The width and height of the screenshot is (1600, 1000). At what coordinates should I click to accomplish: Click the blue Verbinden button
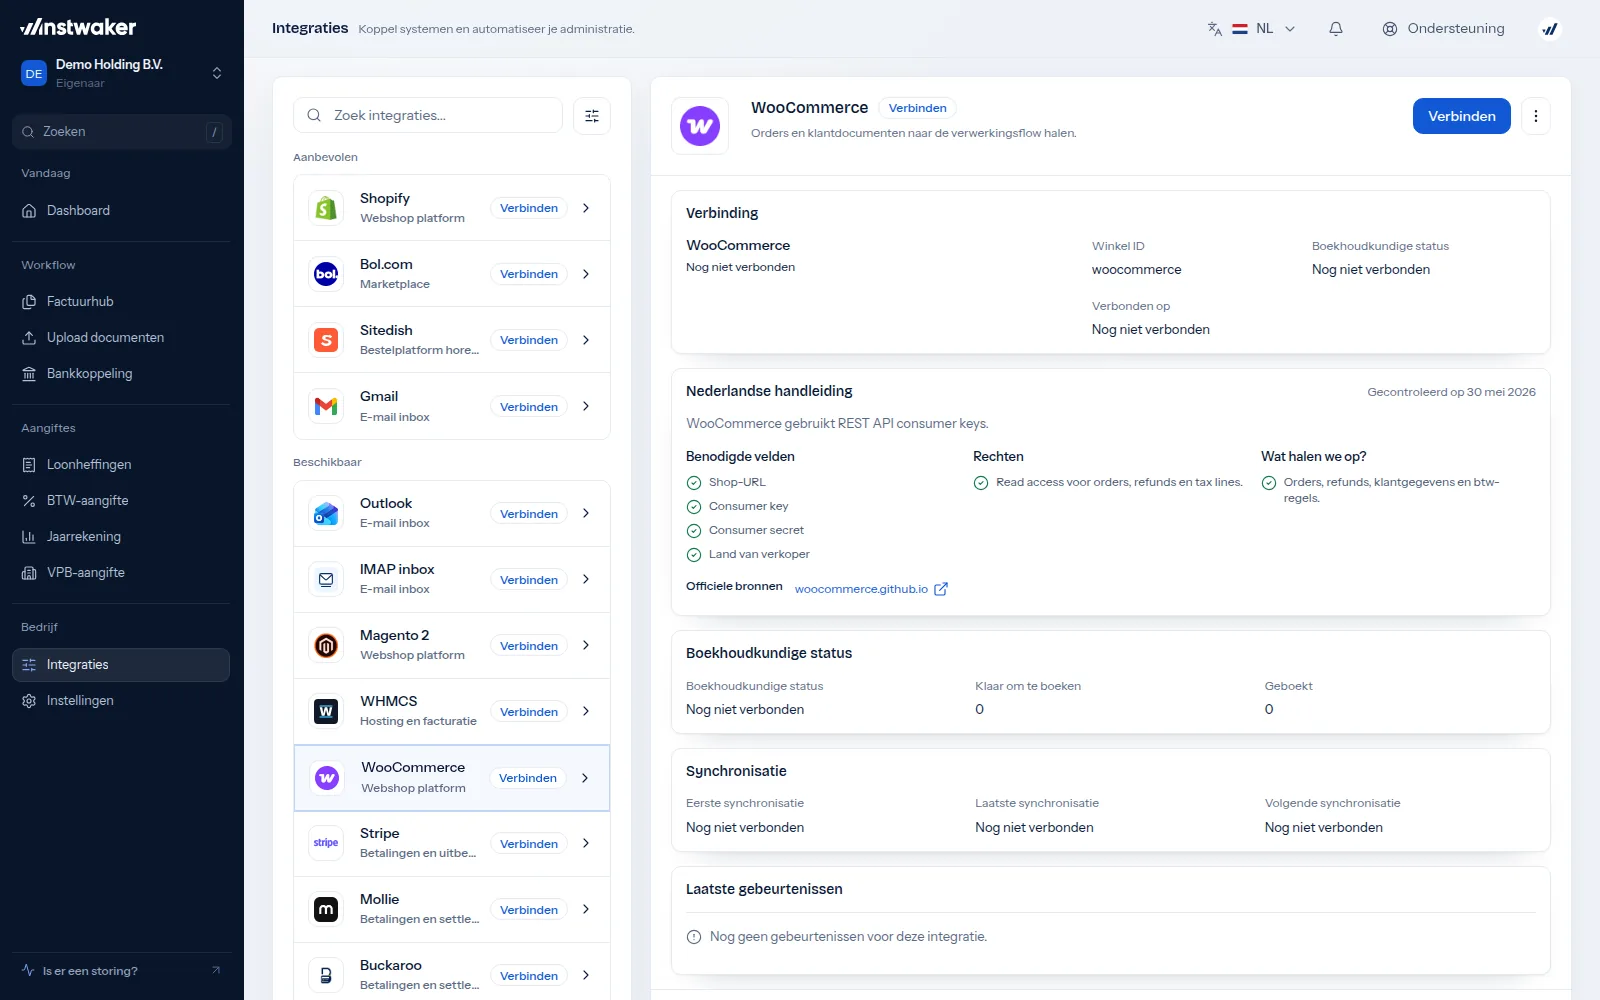coord(1462,116)
